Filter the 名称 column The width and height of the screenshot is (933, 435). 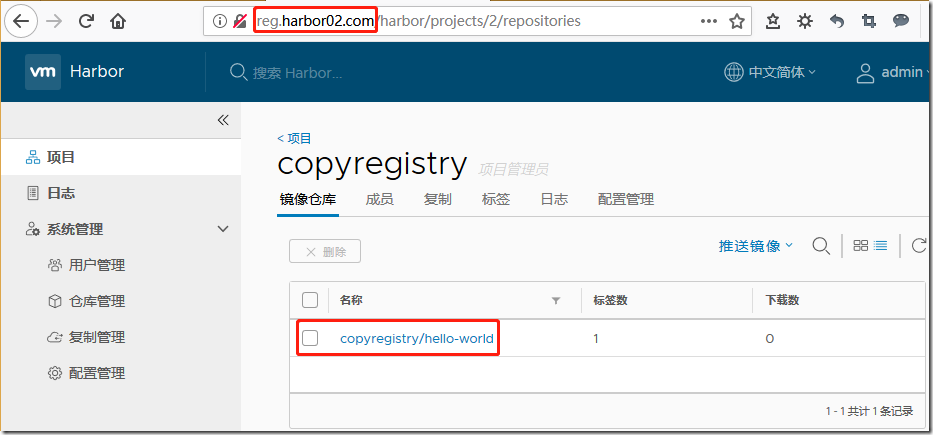click(x=556, y=300)
